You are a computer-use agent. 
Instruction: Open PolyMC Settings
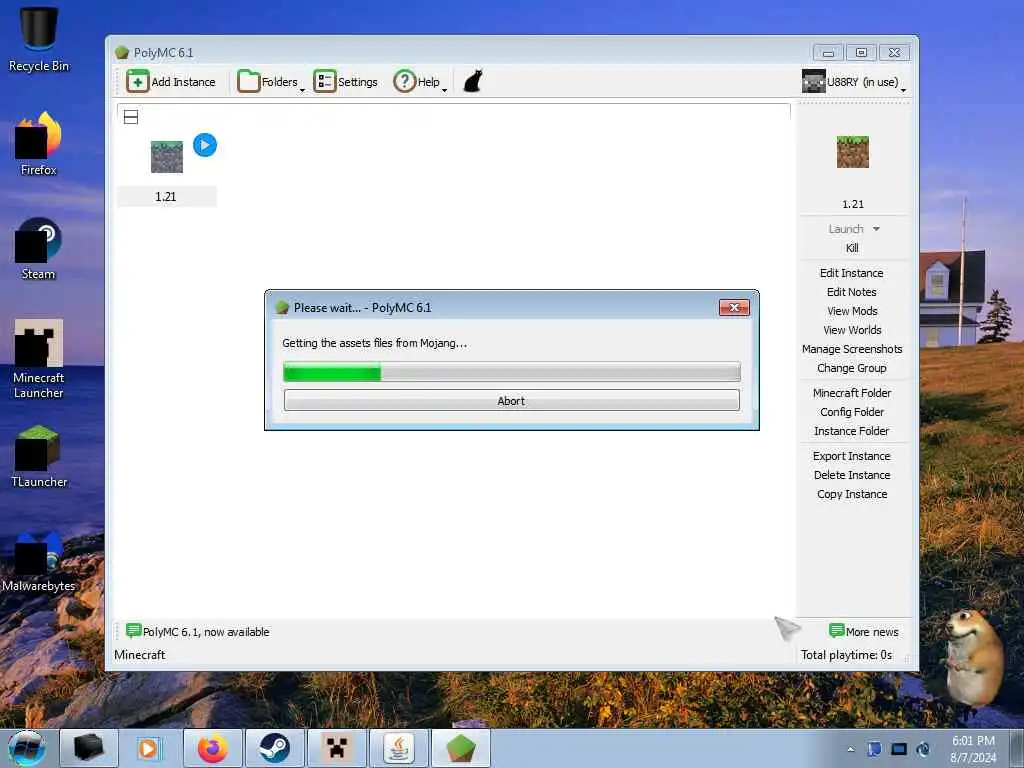345,82
